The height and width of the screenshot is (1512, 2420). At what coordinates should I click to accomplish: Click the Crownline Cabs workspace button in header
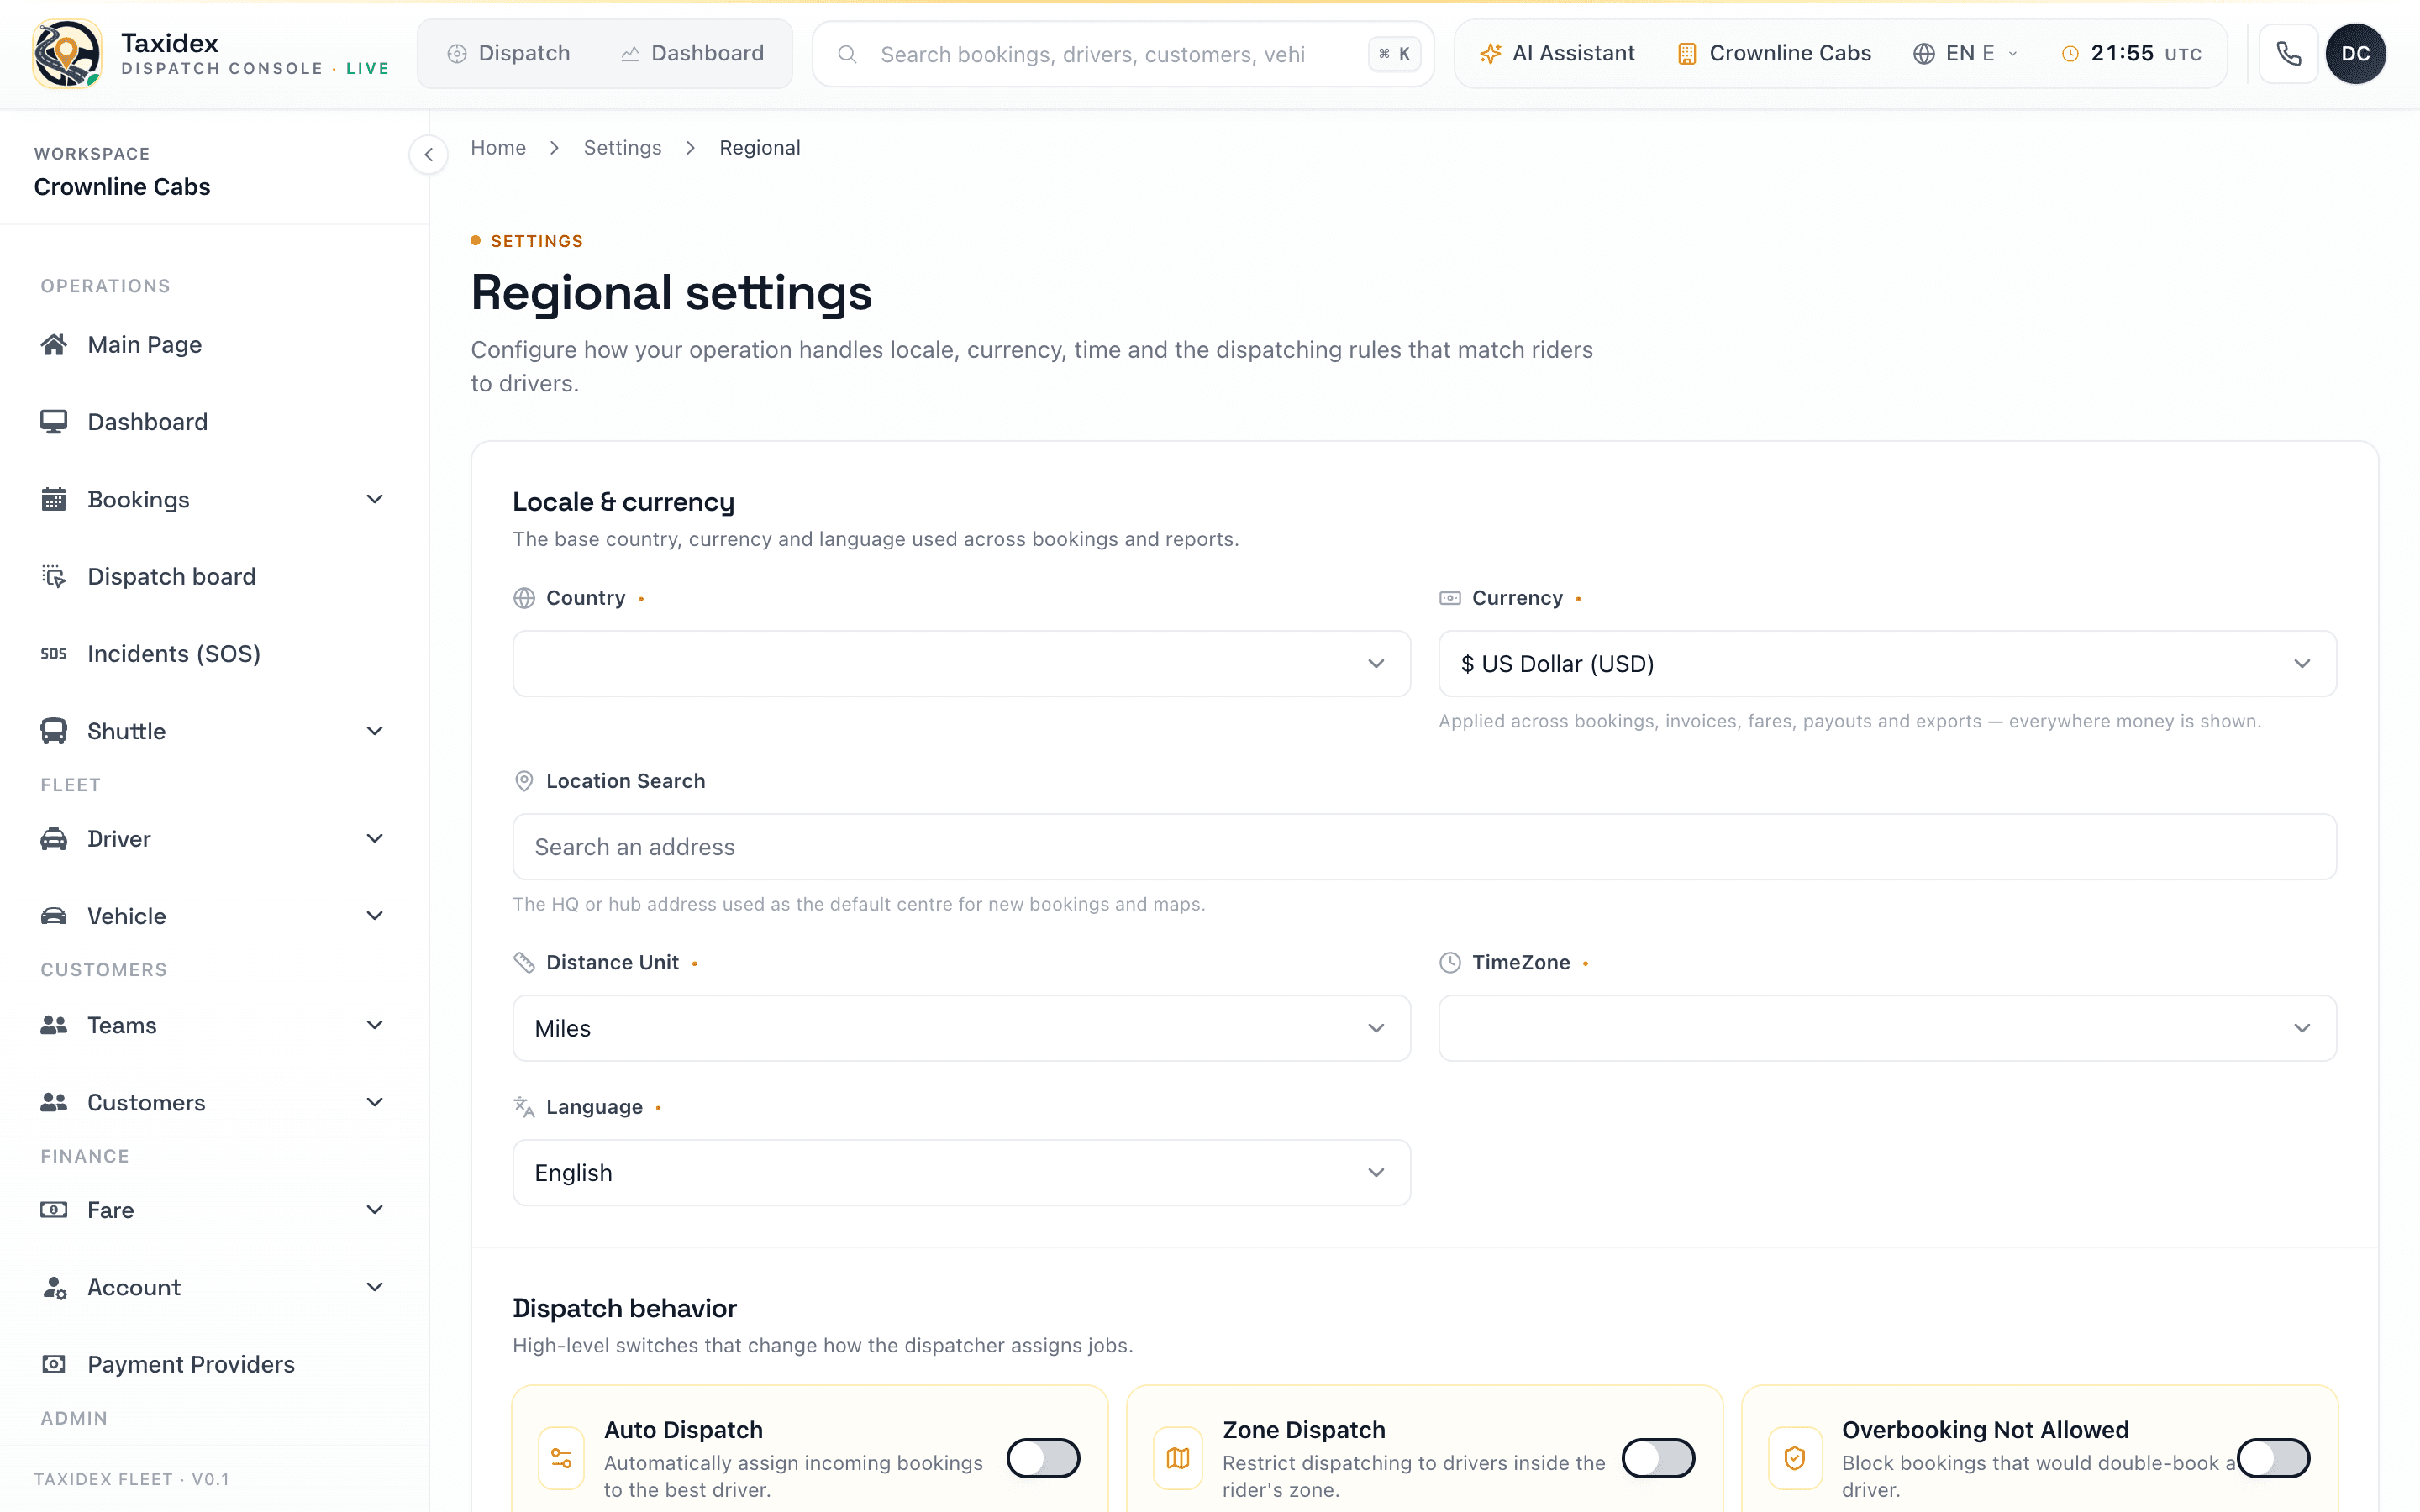(1774, 53)
